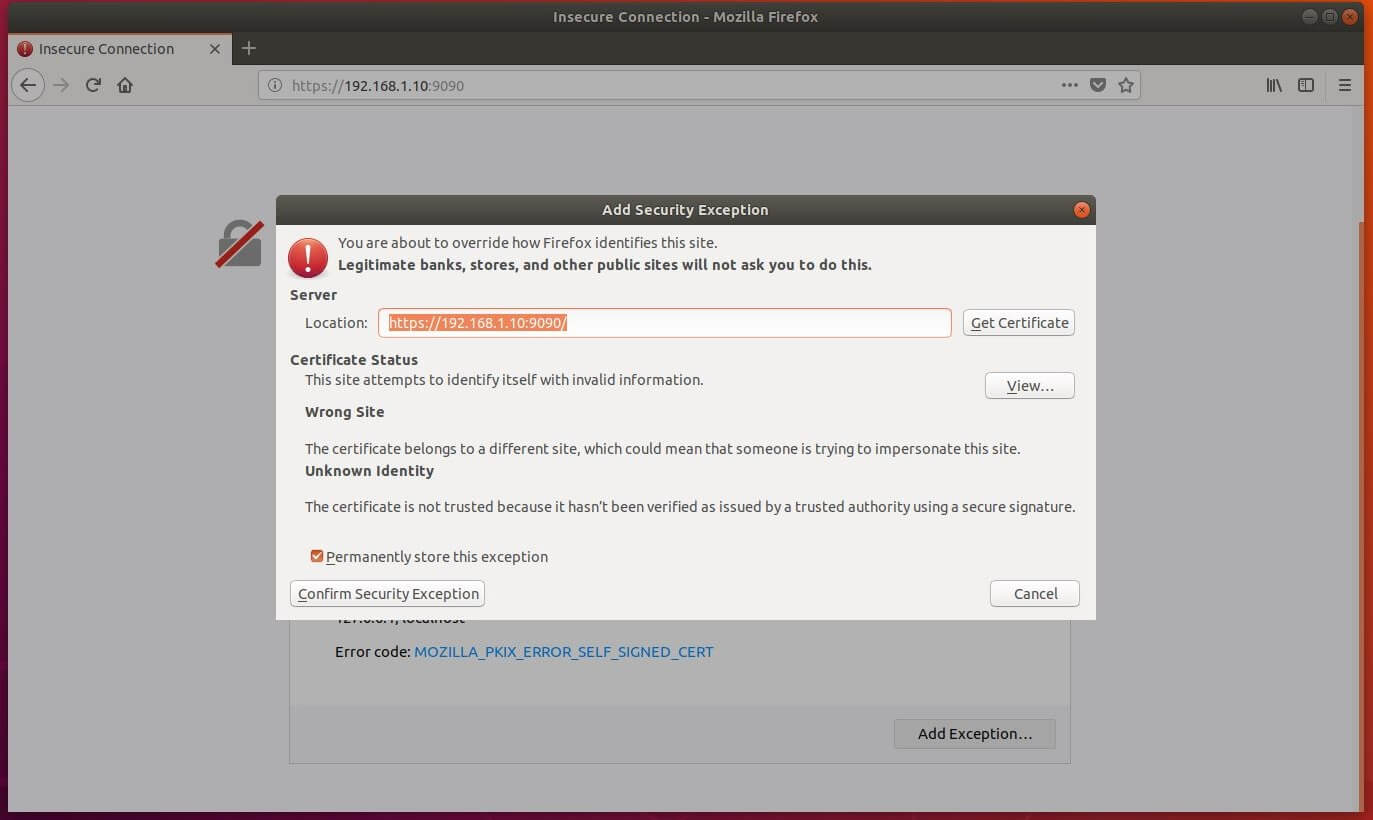Bookmark this page with the star
Viewport: 1373px width, 820px height.
[1125, 85]
